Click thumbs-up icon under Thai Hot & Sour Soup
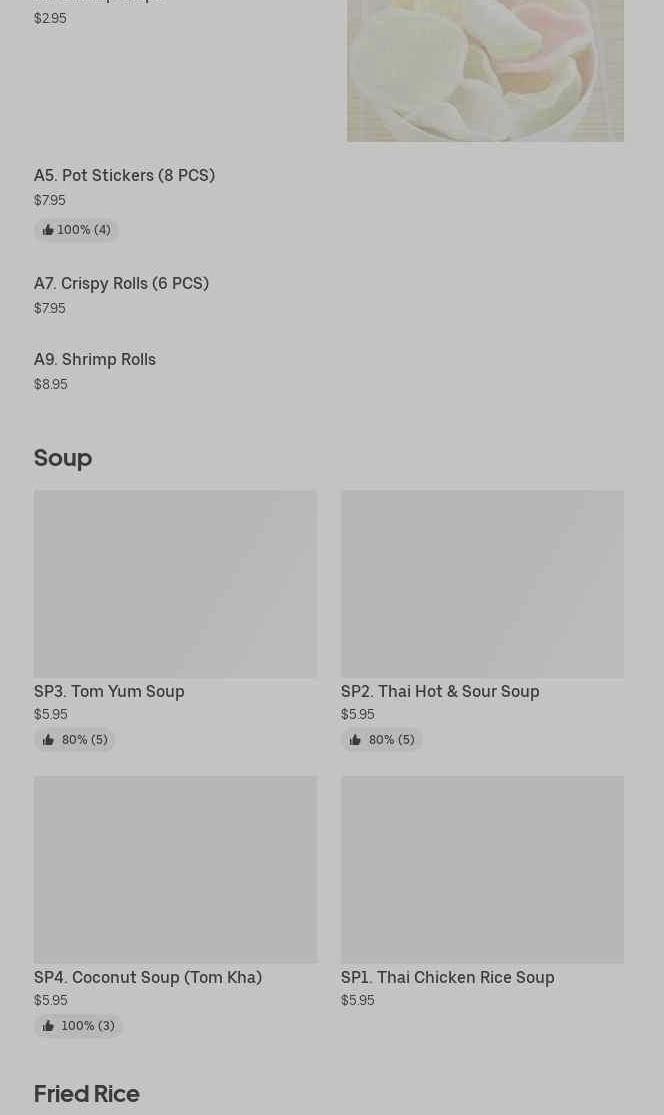 pos(355,740)
